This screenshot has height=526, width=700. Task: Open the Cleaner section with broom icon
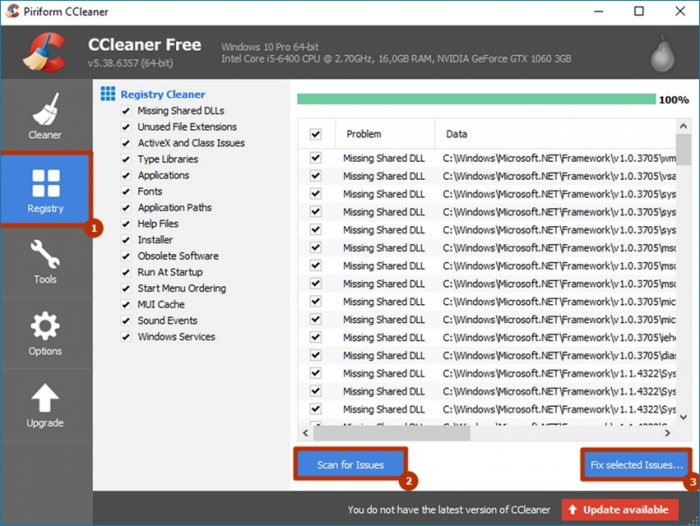[45, 116]
